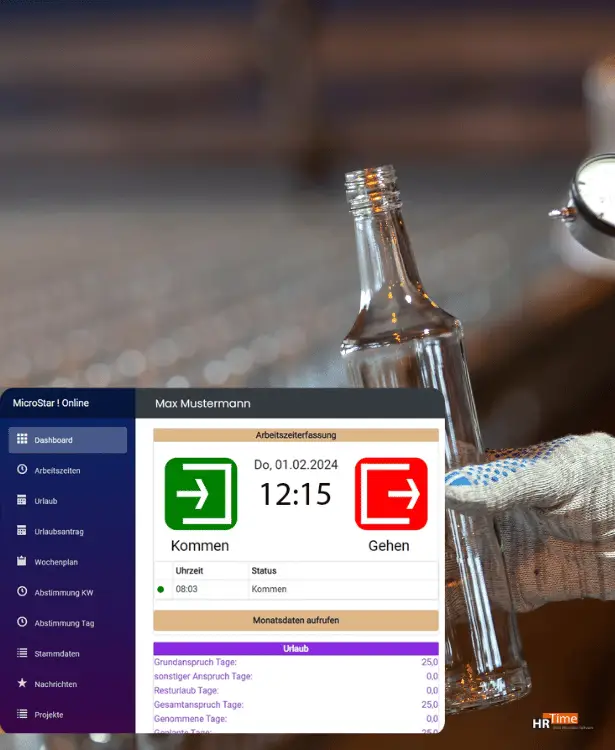Click the Resturlaub value 0,0
Screen dimensions: 615x750
point(432,690)
